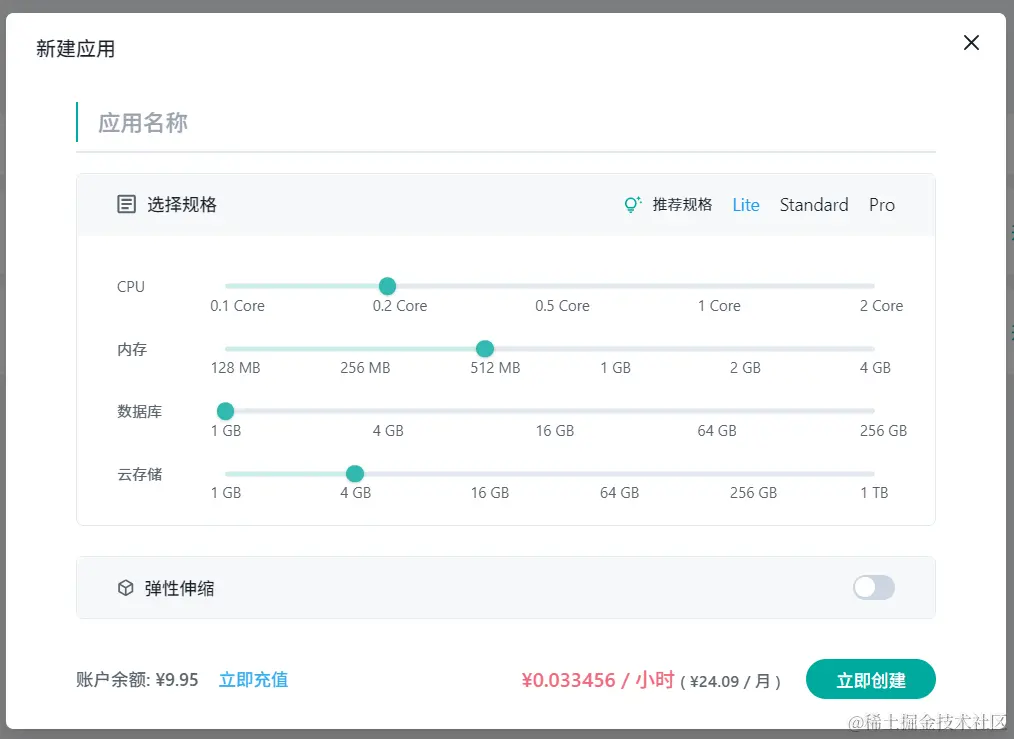The width and height of the screenshot is (1014, 739).
Task: Switch to the Pro spec tab
Action: click(881, 204)
